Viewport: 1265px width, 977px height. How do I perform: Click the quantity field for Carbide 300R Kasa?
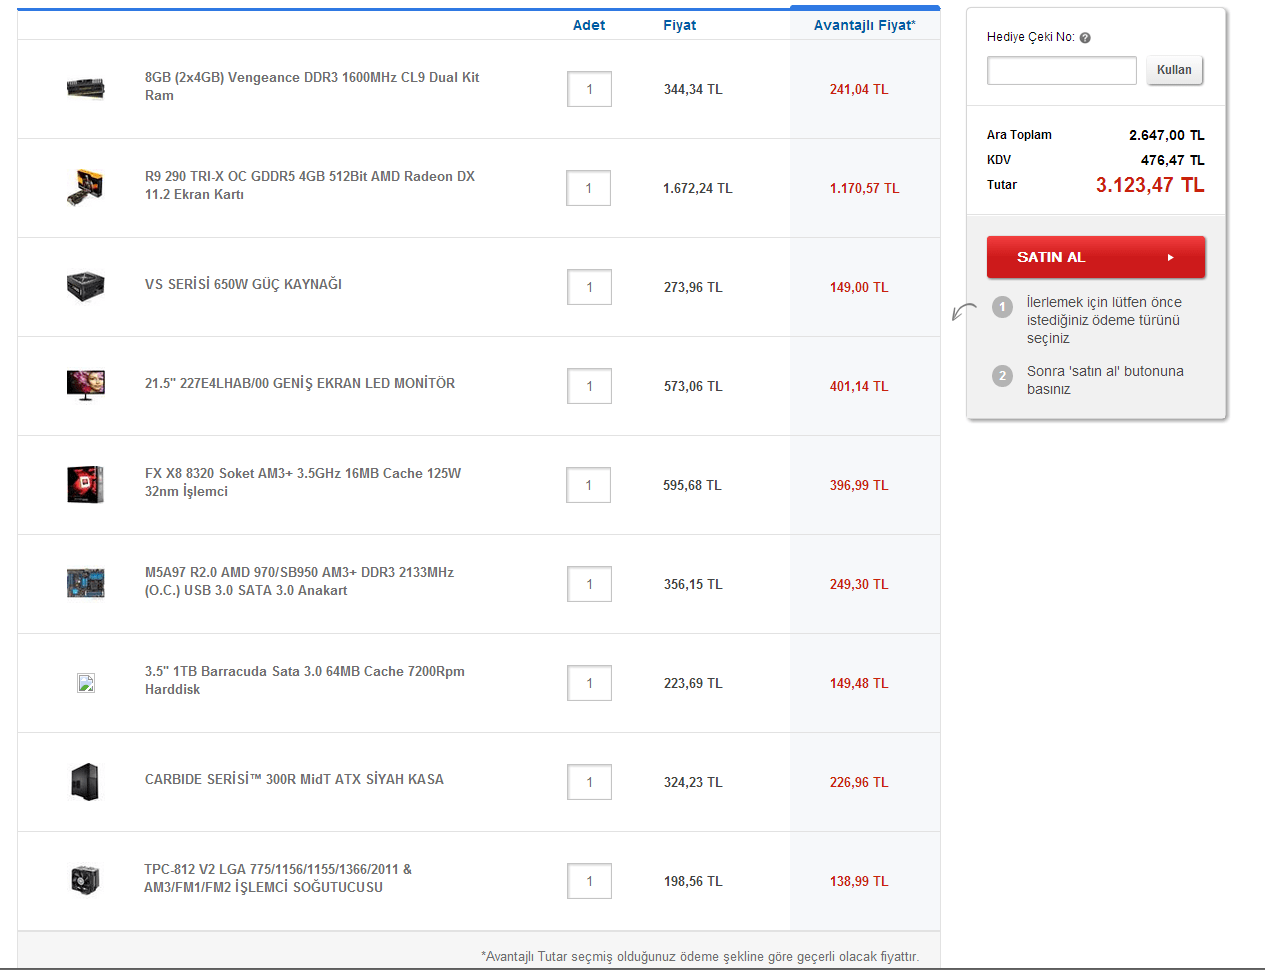589,782
